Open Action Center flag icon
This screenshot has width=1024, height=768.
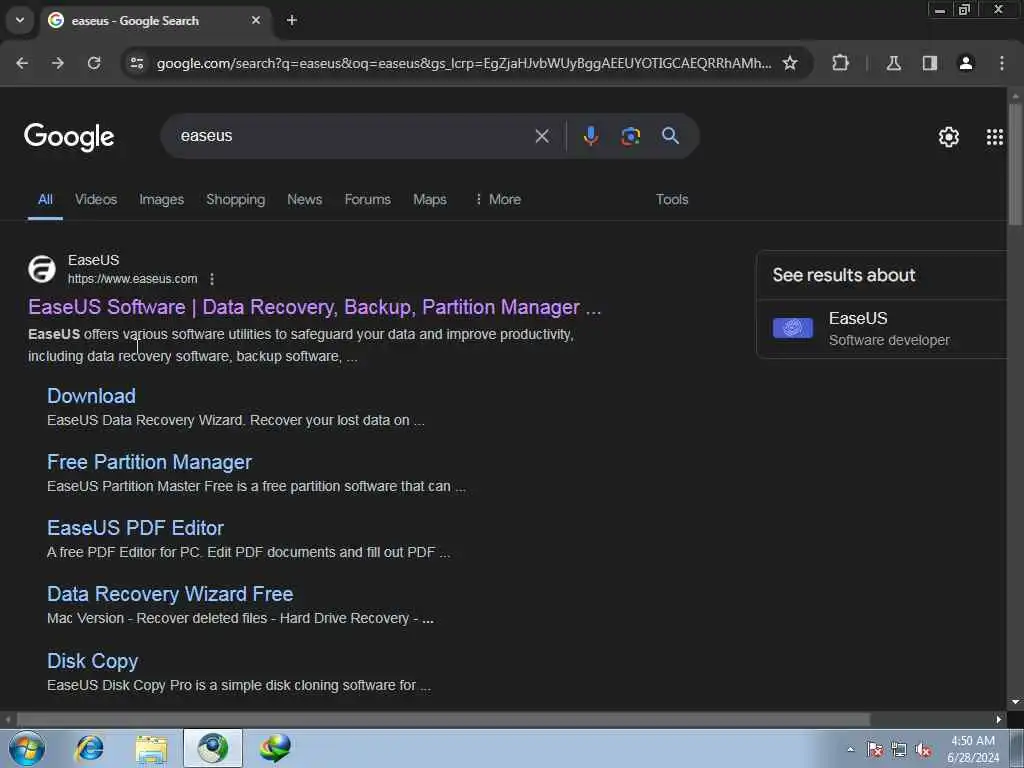pyautogui.click(x=874, y=749)
